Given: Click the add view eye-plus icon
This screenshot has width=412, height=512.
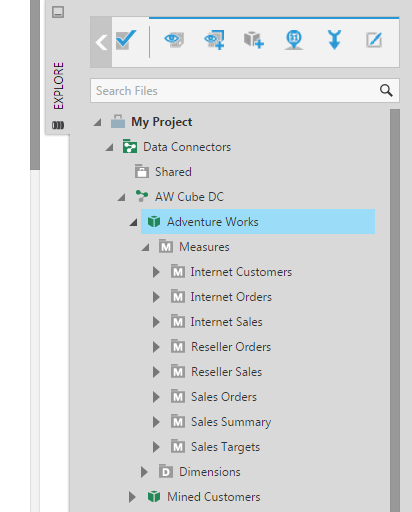Looking at the screenshot, I should tap(214, 40).
